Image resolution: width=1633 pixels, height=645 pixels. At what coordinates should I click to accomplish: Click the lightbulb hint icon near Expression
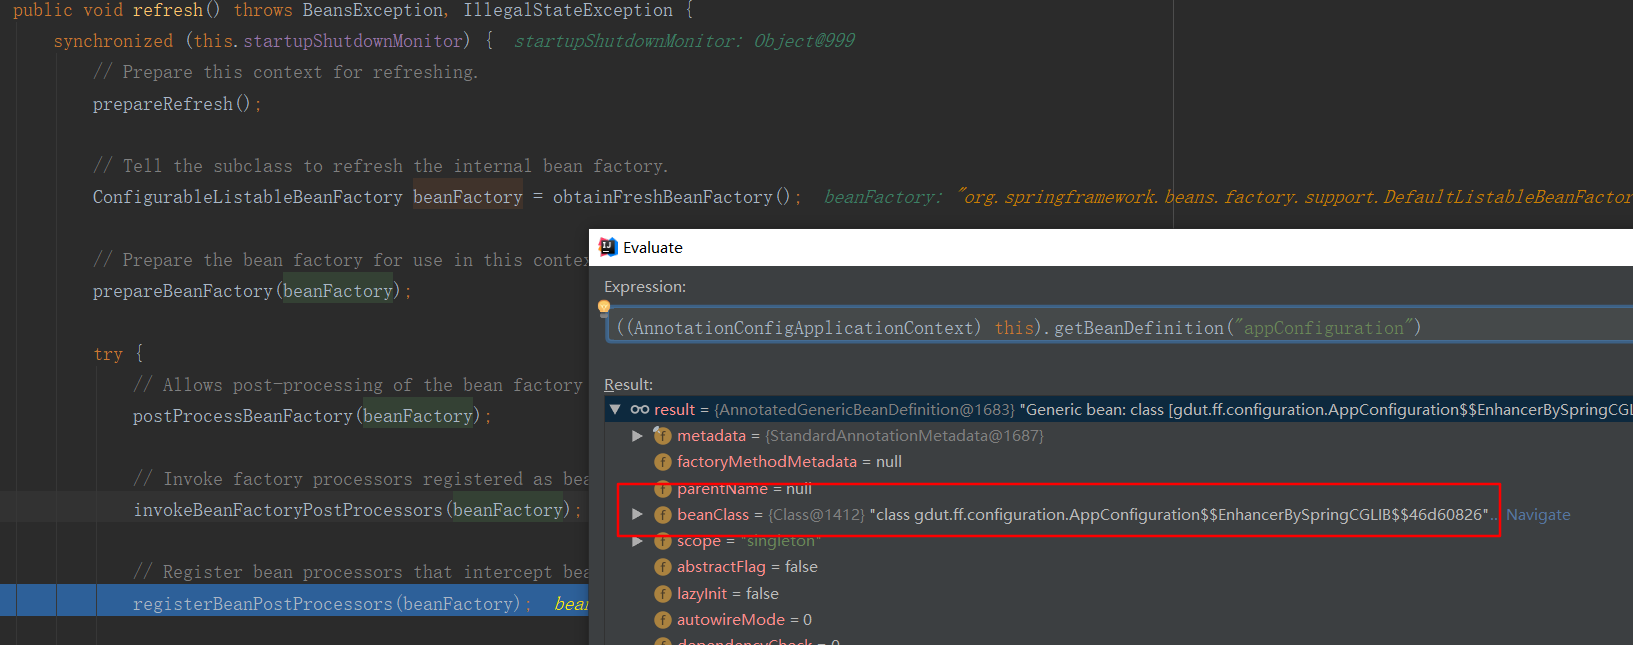[604, 307]
